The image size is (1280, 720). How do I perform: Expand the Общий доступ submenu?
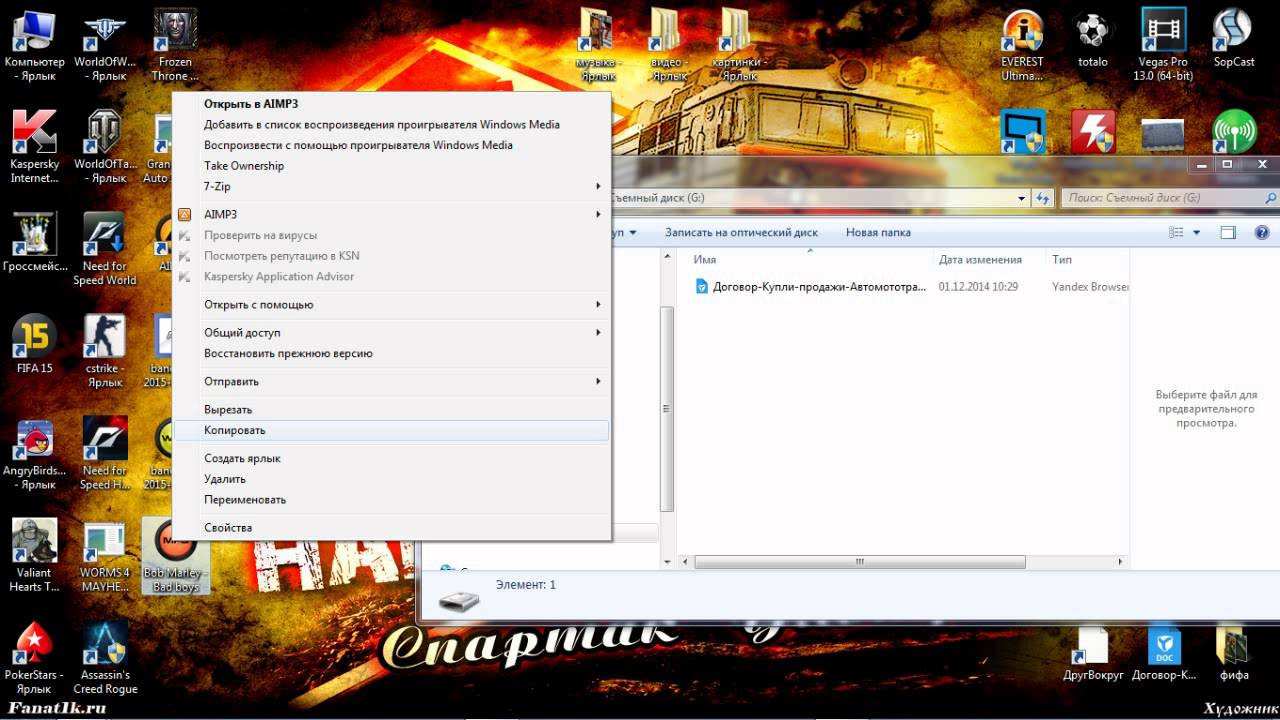pos(391,332)
